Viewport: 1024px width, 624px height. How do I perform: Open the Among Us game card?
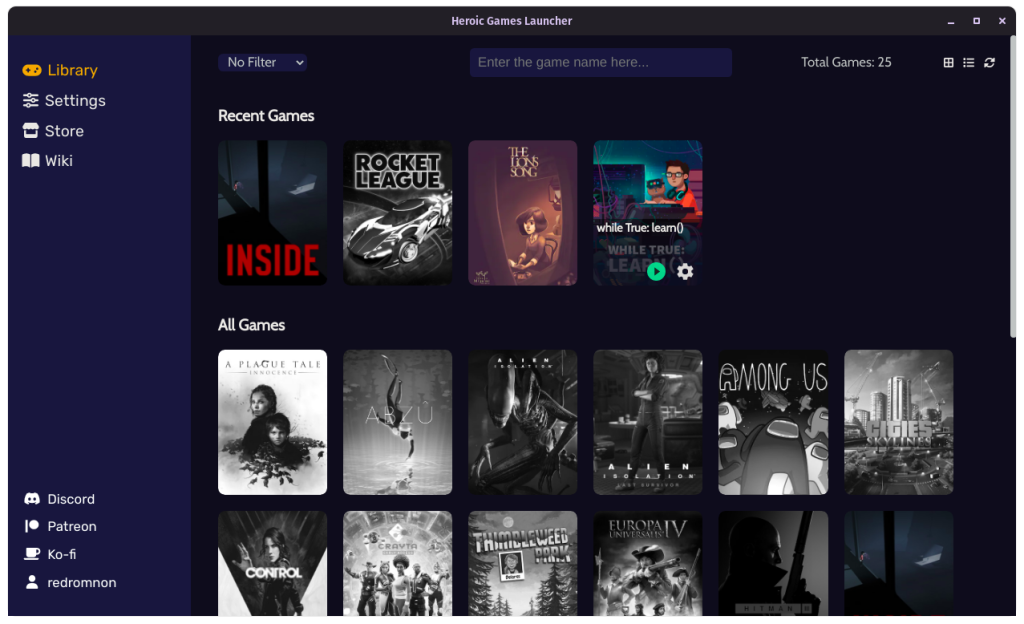pyautogui.click(x=772, y=422)
